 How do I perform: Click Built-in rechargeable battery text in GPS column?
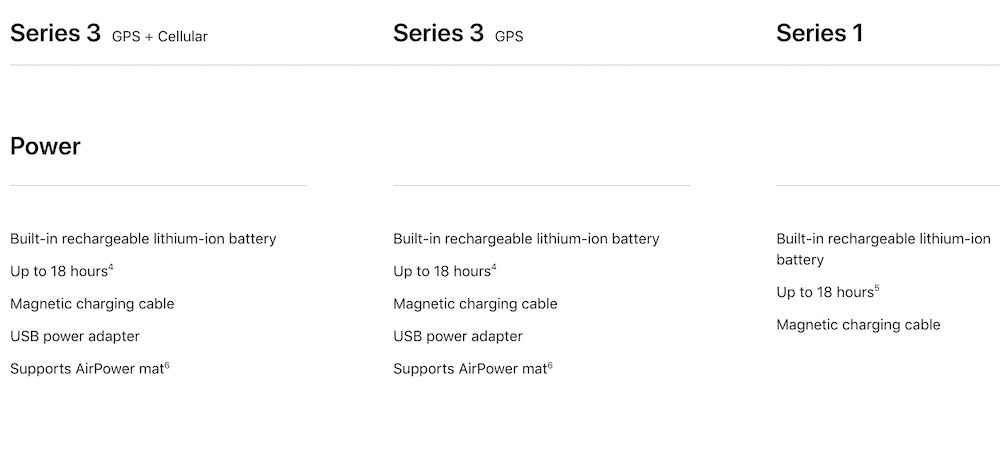pyautogui.click(x=526, y=239)
